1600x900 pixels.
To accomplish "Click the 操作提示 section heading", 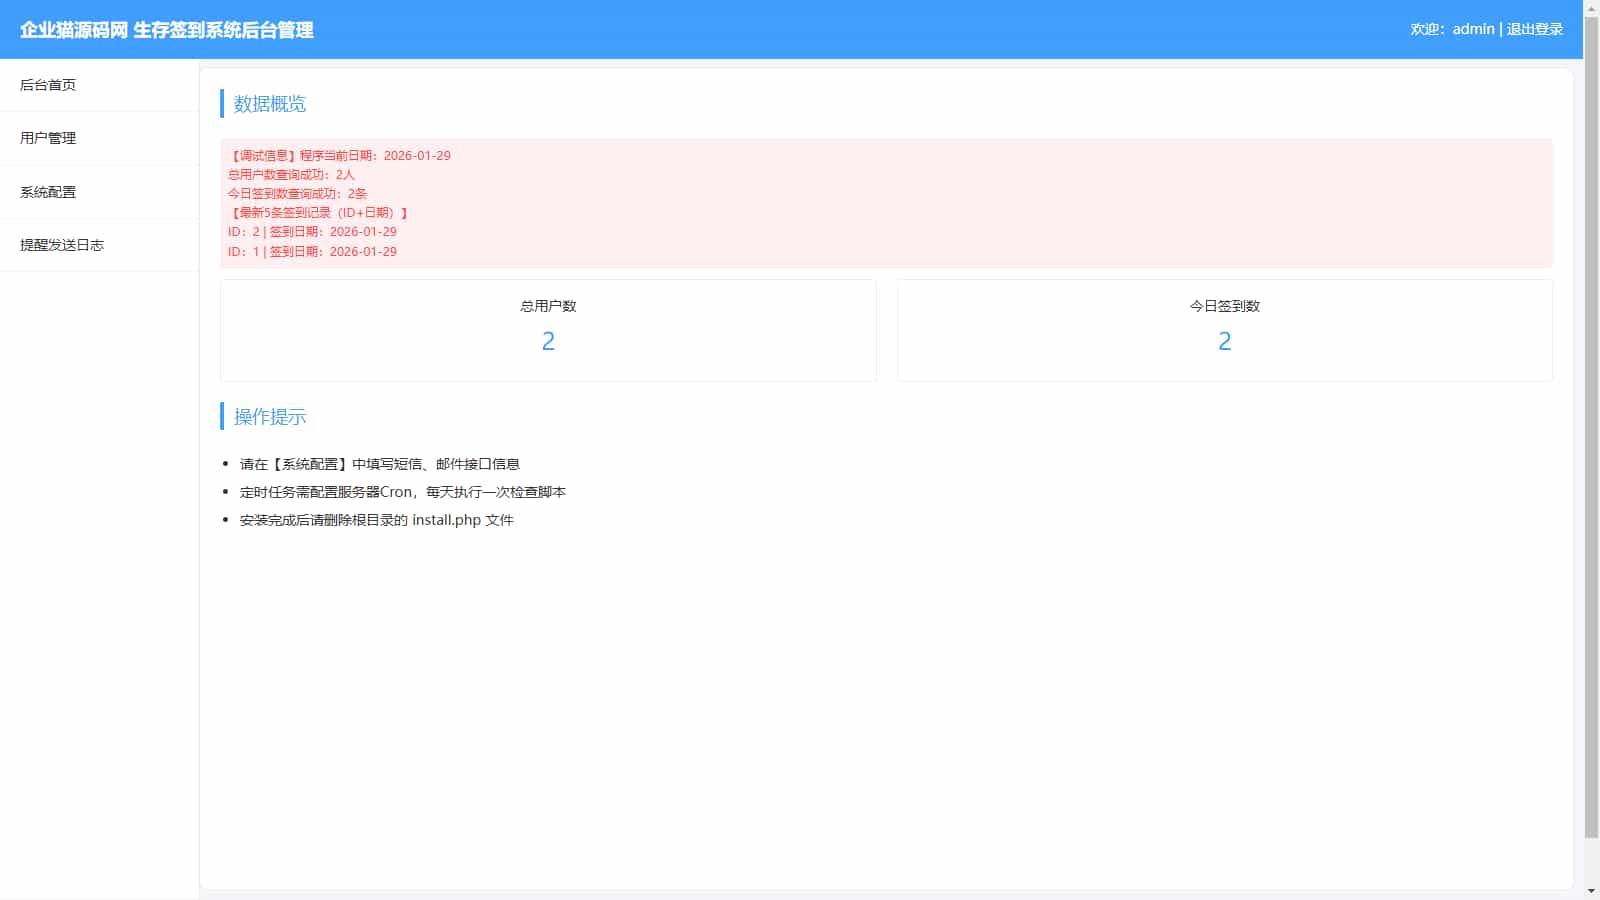I will [x=269, y=417].
